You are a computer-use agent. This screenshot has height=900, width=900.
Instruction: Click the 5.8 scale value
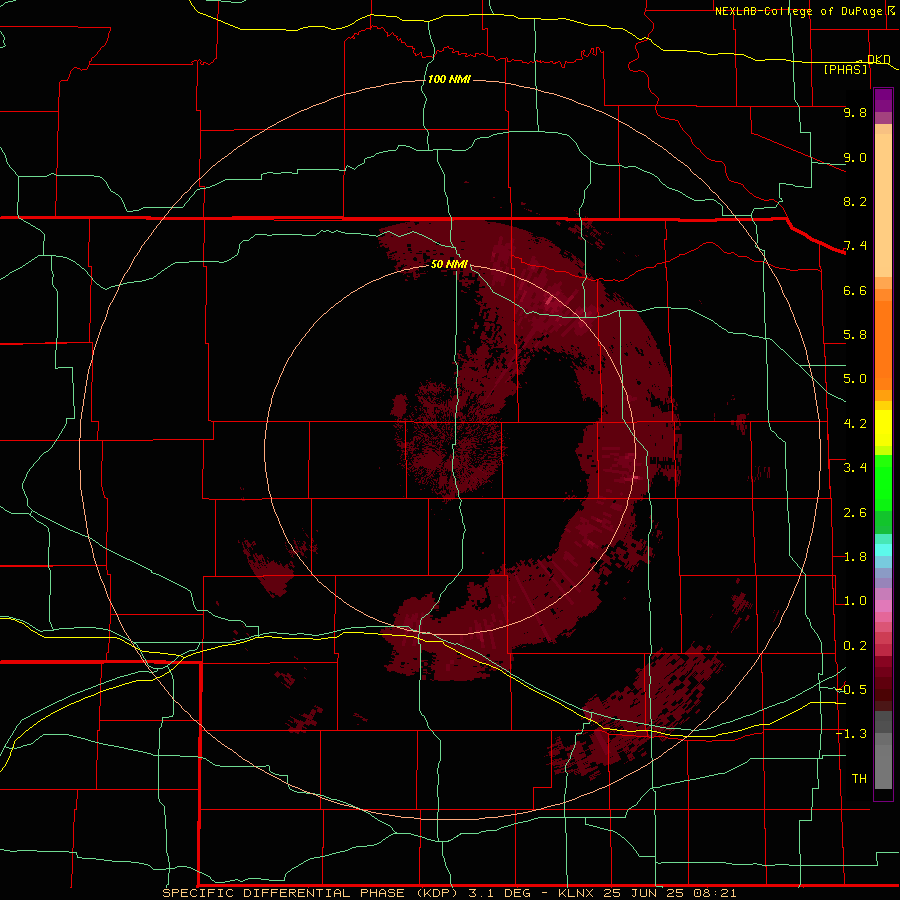click(855, 335)
